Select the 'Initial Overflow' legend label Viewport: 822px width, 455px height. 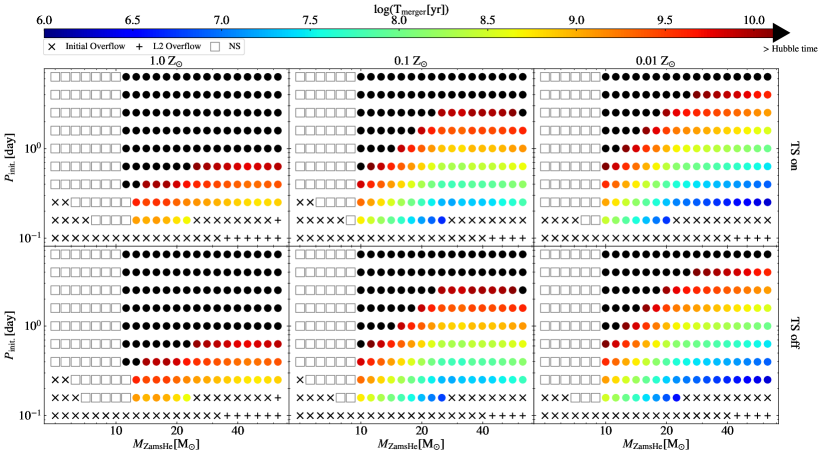pos(95,46)
